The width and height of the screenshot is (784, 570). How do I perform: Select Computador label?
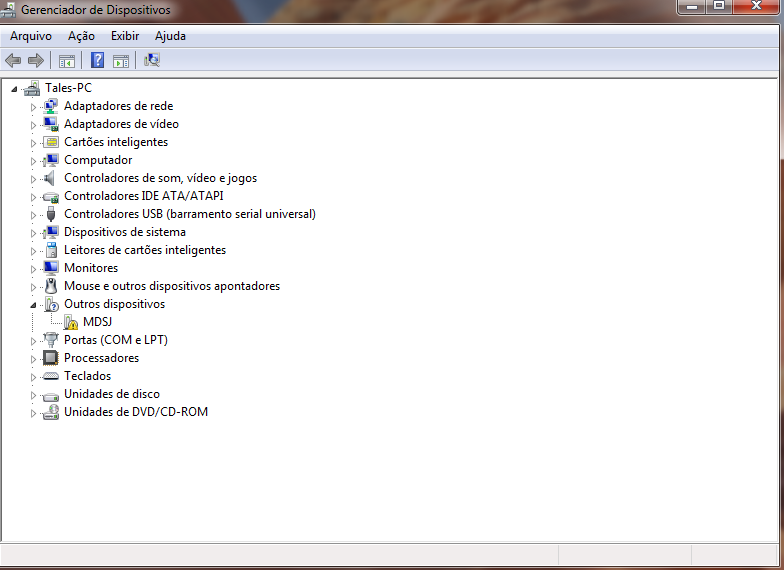(x=98, y=160)
